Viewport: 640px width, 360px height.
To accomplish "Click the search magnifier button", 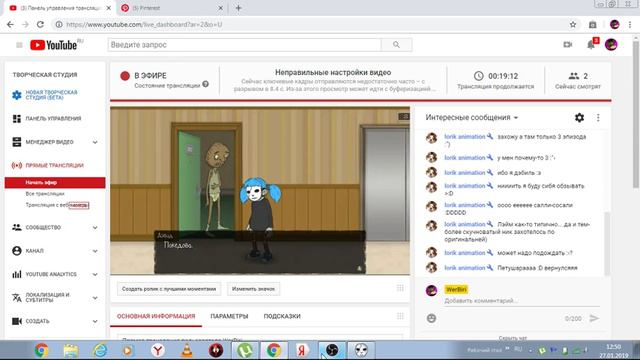I will [x=396, y=45].
